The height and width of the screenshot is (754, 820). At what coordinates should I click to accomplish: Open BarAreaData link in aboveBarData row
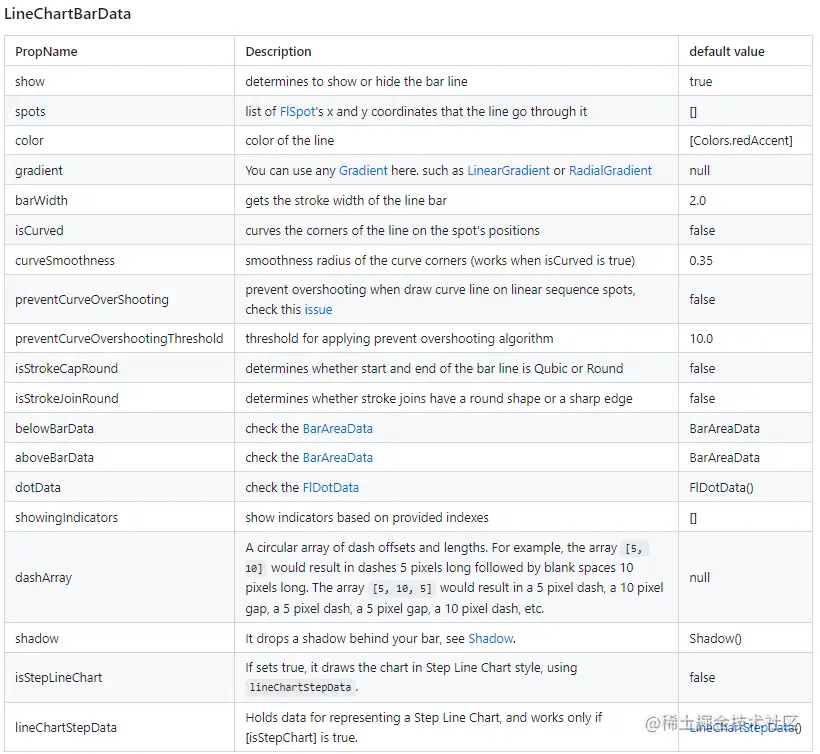pyautogui.click(x=337, y=457)
